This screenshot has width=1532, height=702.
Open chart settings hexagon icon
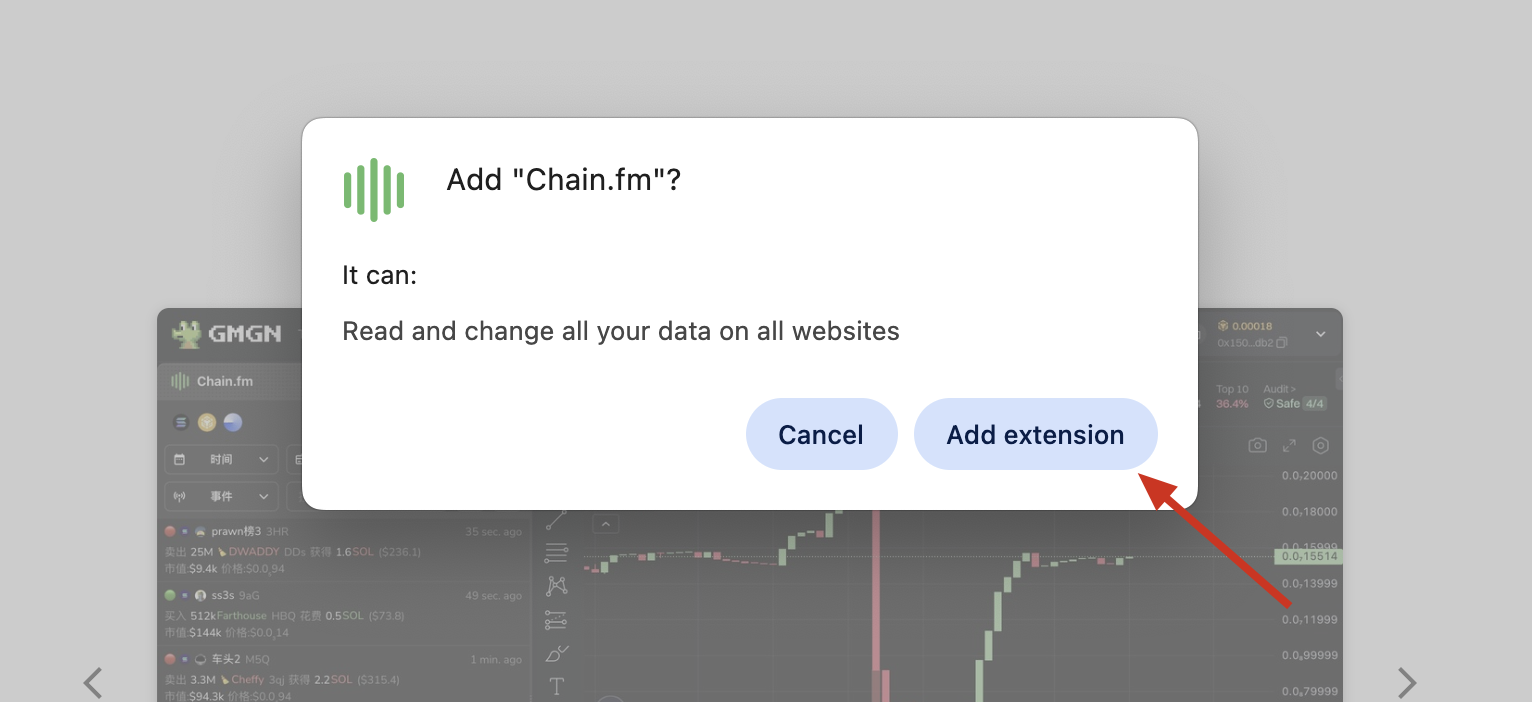tap(1321, 445)
